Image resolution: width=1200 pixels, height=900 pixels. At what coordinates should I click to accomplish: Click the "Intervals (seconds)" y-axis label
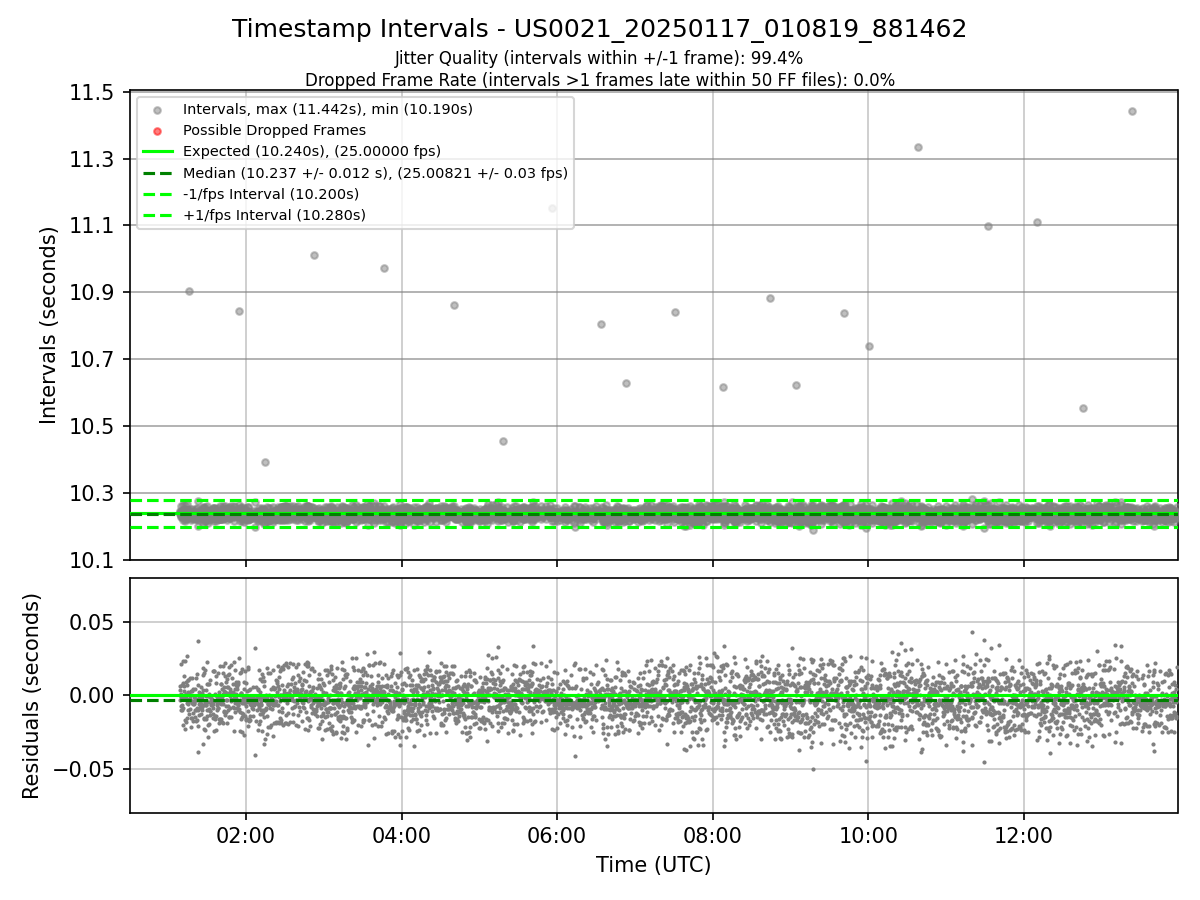tap(49, 325)
